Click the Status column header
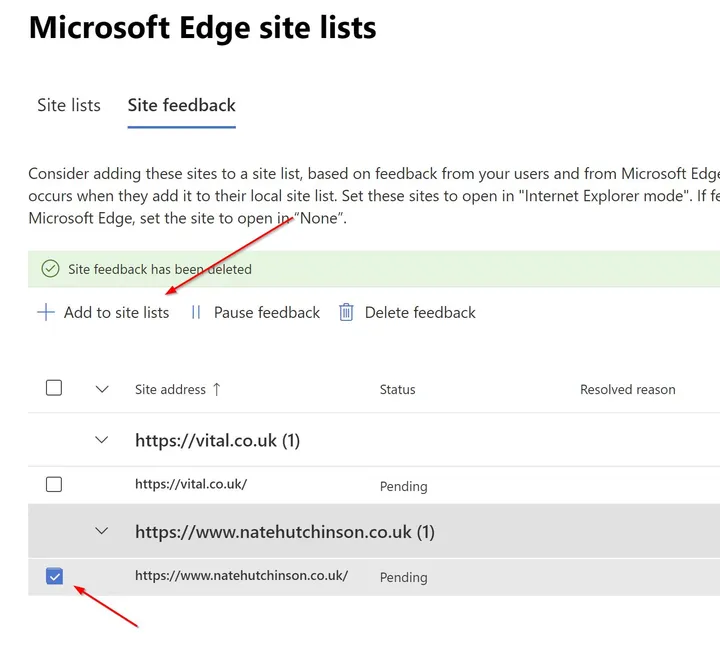 pyautogui.click(x=397, y=389)
